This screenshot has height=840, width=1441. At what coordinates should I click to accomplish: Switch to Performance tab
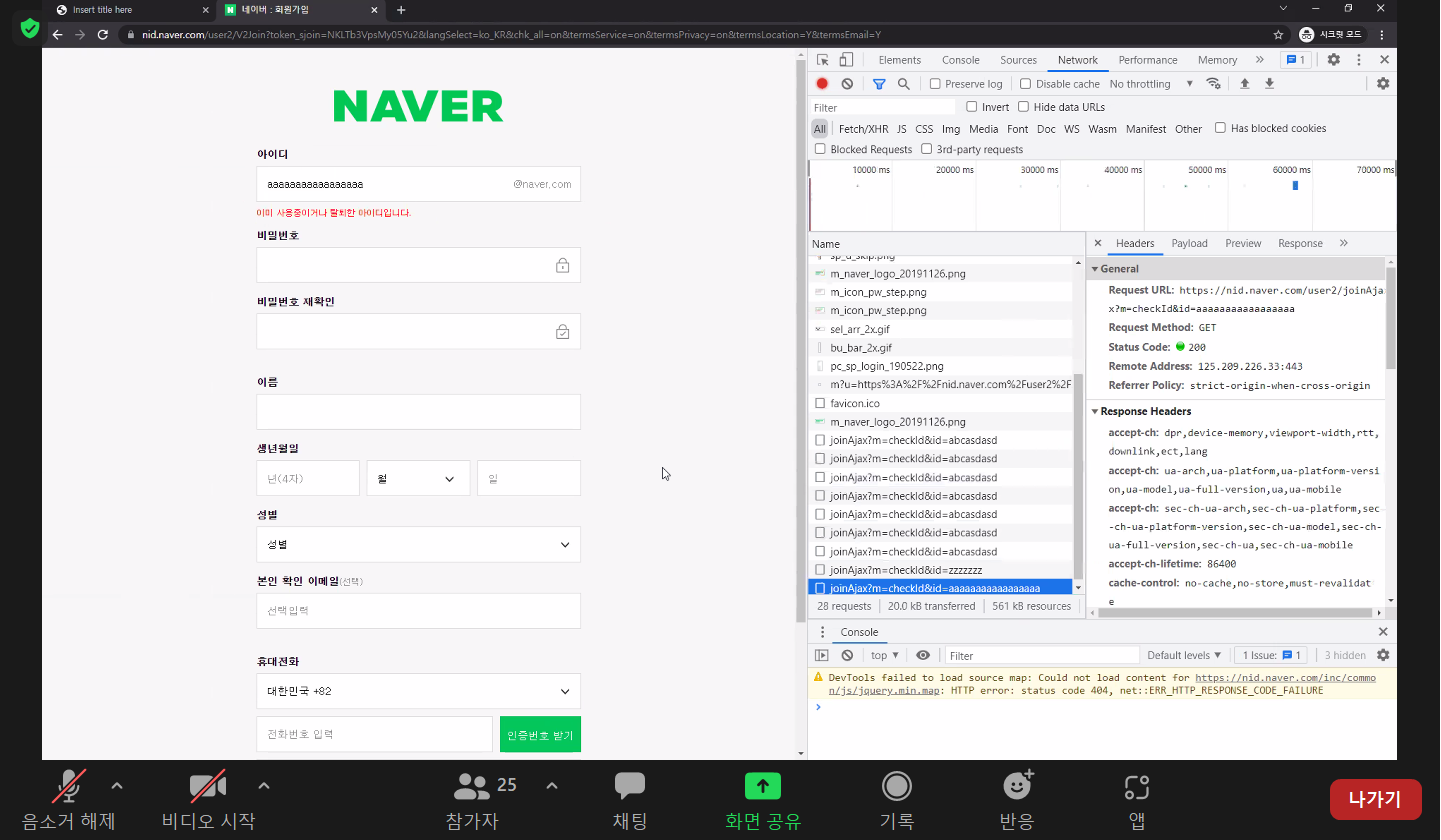(x=1147, y=60)
